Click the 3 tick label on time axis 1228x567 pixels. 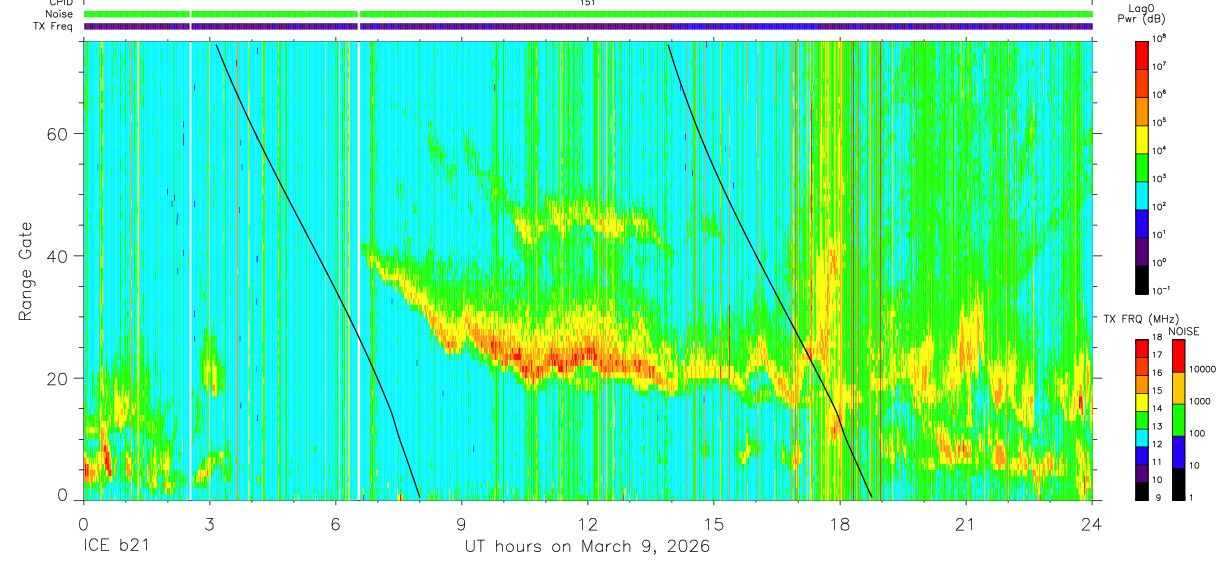pyautogui.click(x=209, y=524)
